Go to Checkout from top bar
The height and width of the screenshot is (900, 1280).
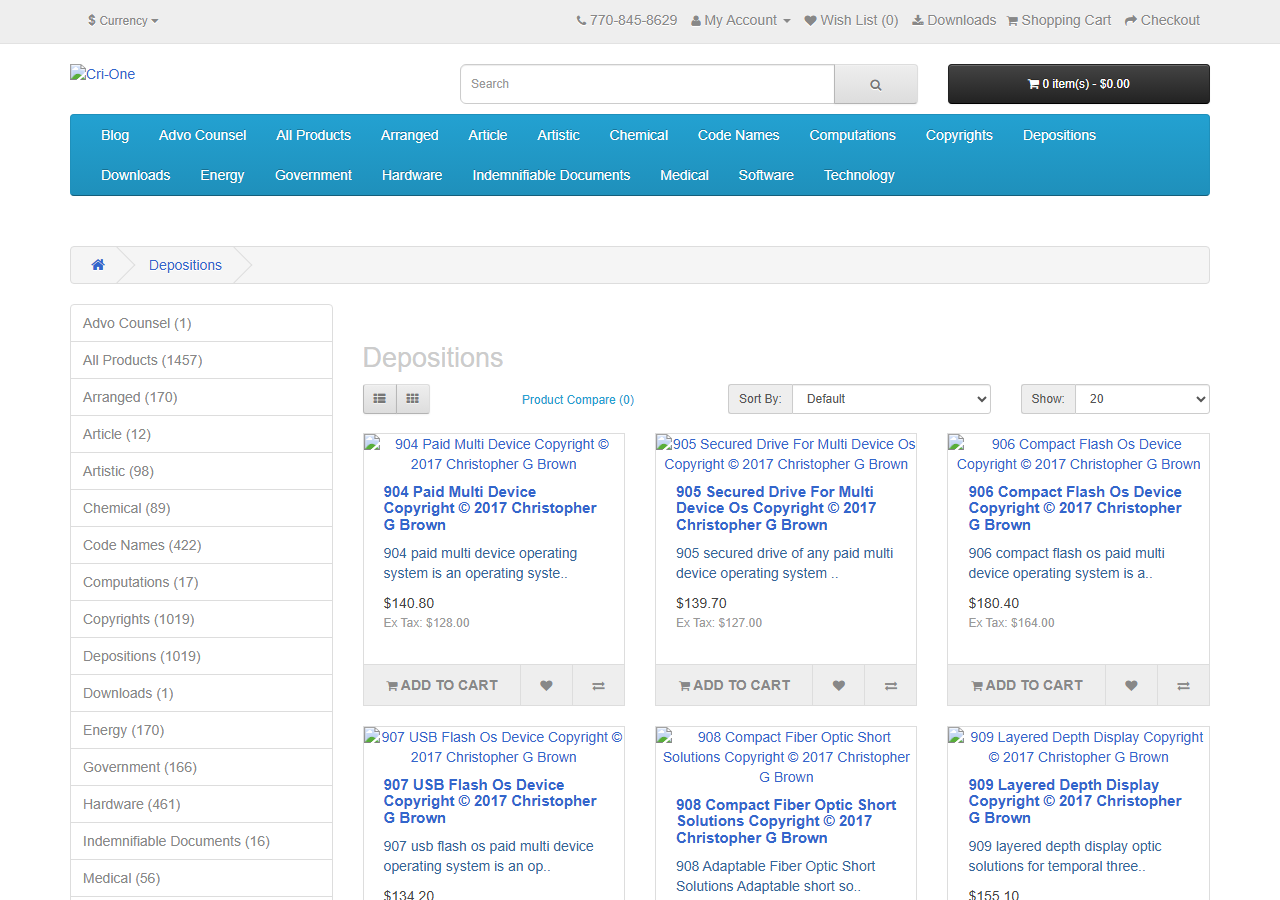coord(1162,20)
